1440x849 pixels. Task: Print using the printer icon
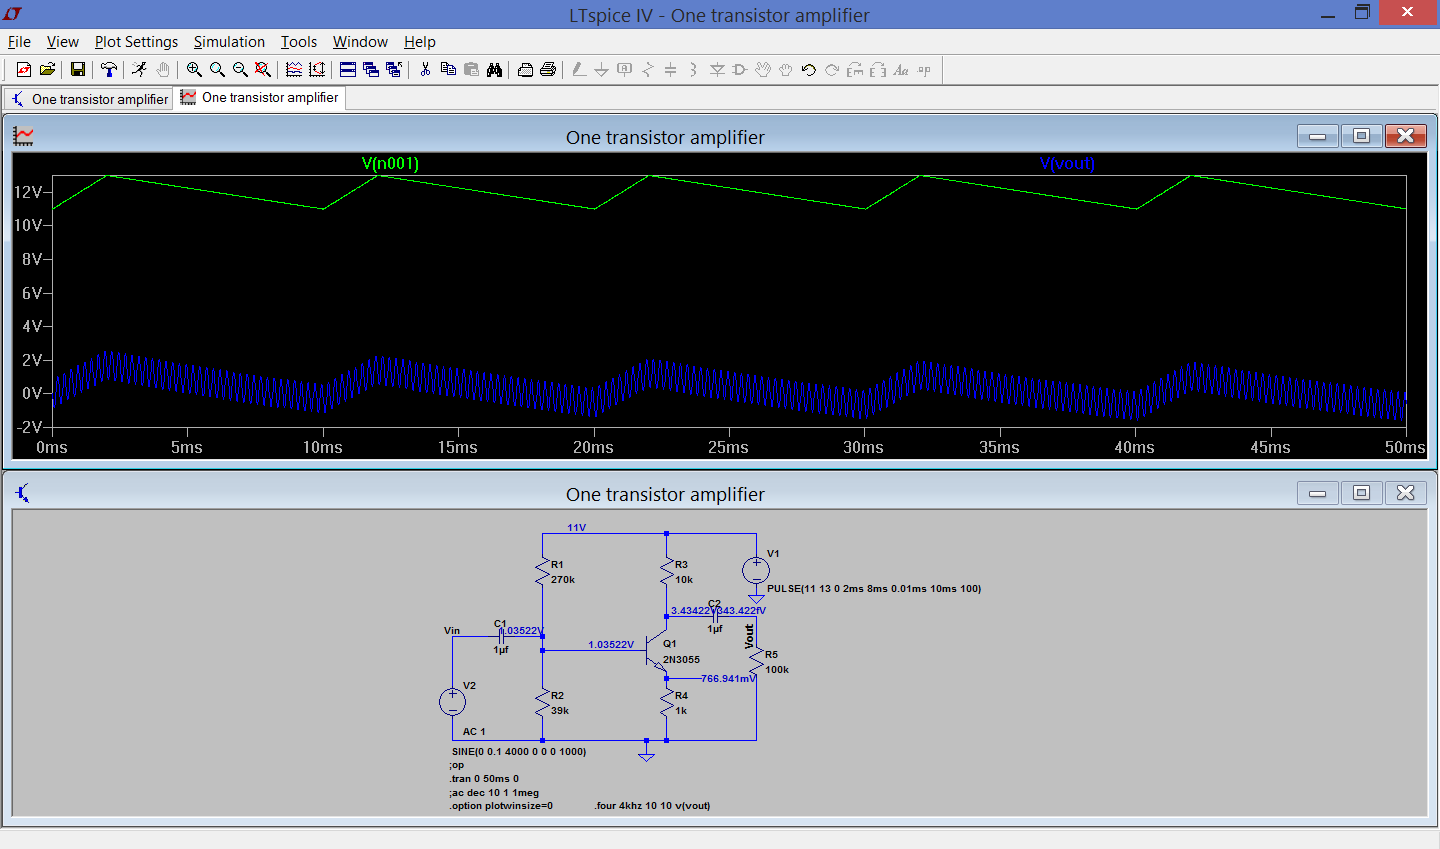coord(548,69)
